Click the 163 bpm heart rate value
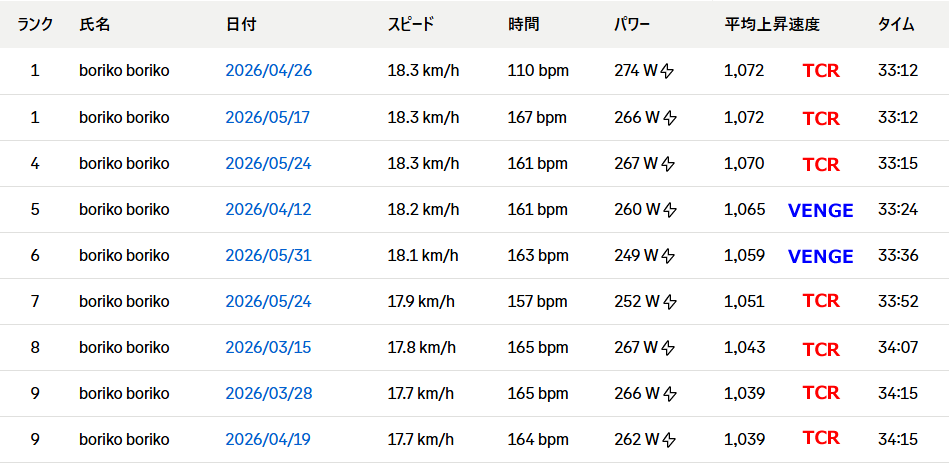The width and height of the screenshot is (949, 463). (538, 255)
